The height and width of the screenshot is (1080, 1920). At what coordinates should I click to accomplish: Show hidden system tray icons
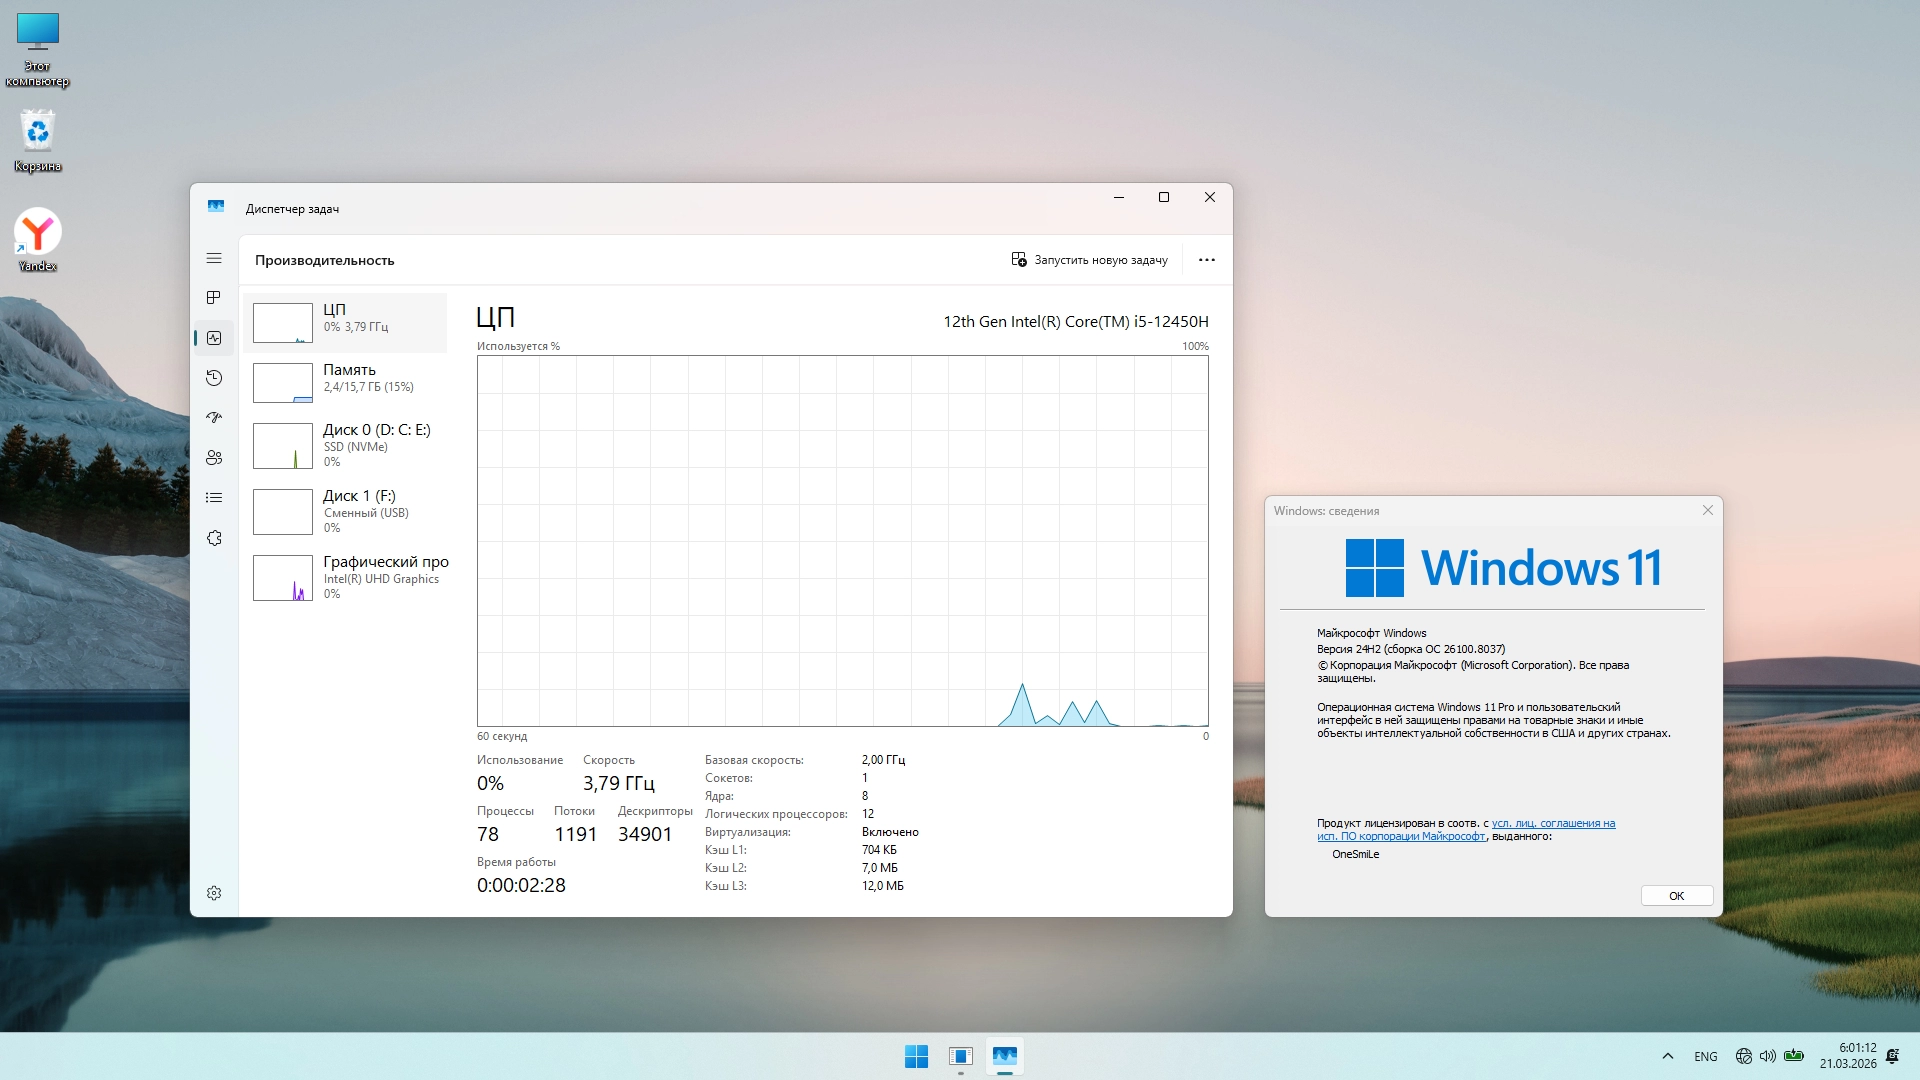click(x=1667, y=1056)
